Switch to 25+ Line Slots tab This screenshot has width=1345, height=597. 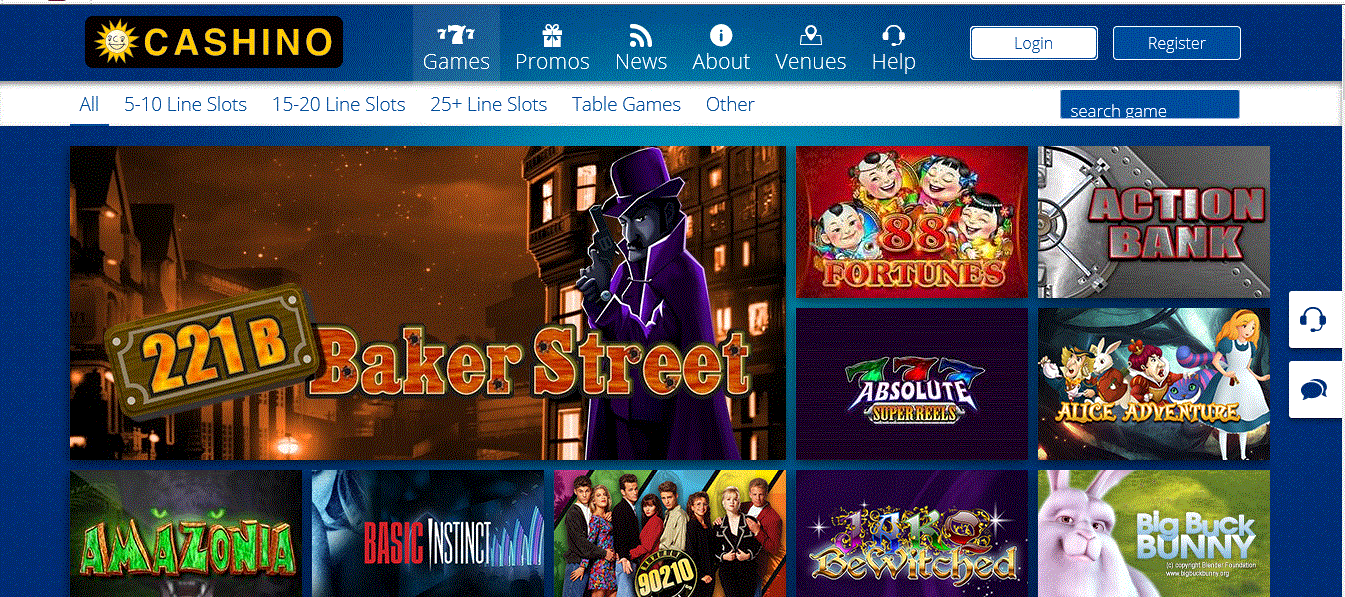(x=489, y=104)
